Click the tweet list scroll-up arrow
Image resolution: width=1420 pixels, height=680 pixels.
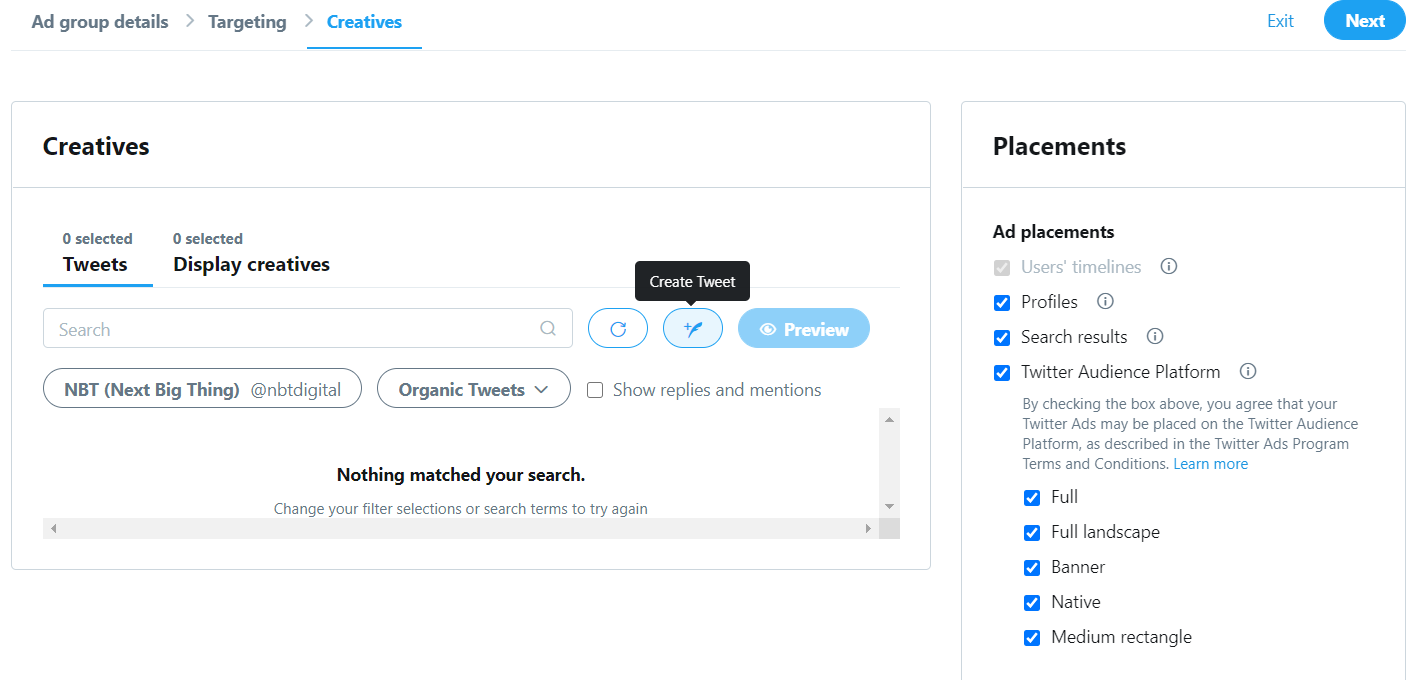click(889, 419)
